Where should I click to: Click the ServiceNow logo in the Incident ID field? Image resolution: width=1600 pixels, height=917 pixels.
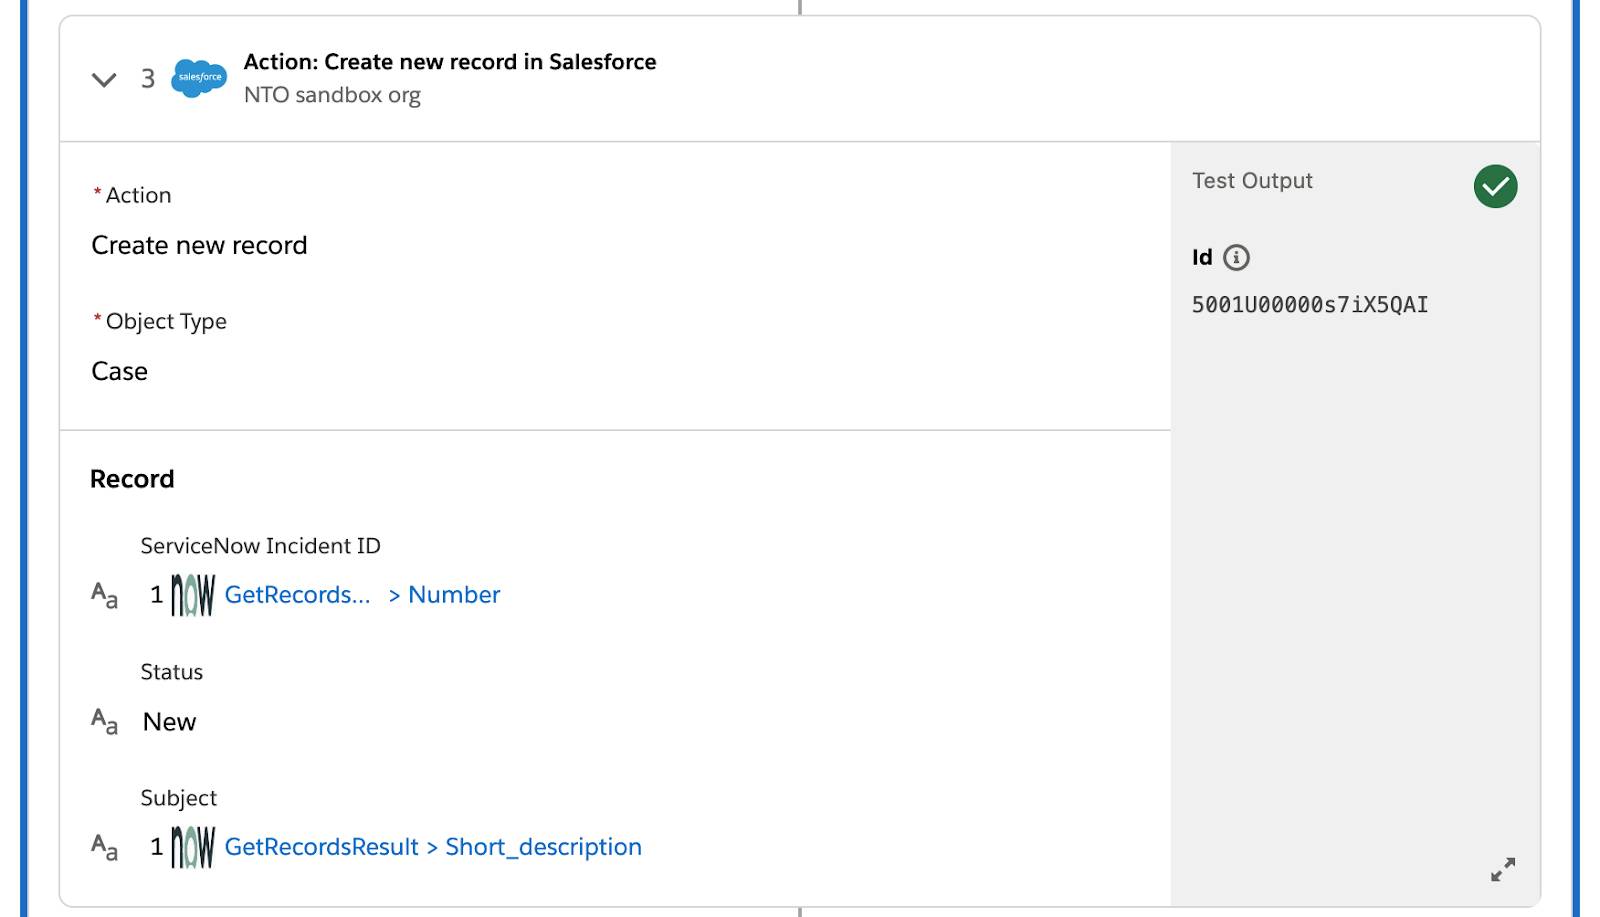point(192,595)
